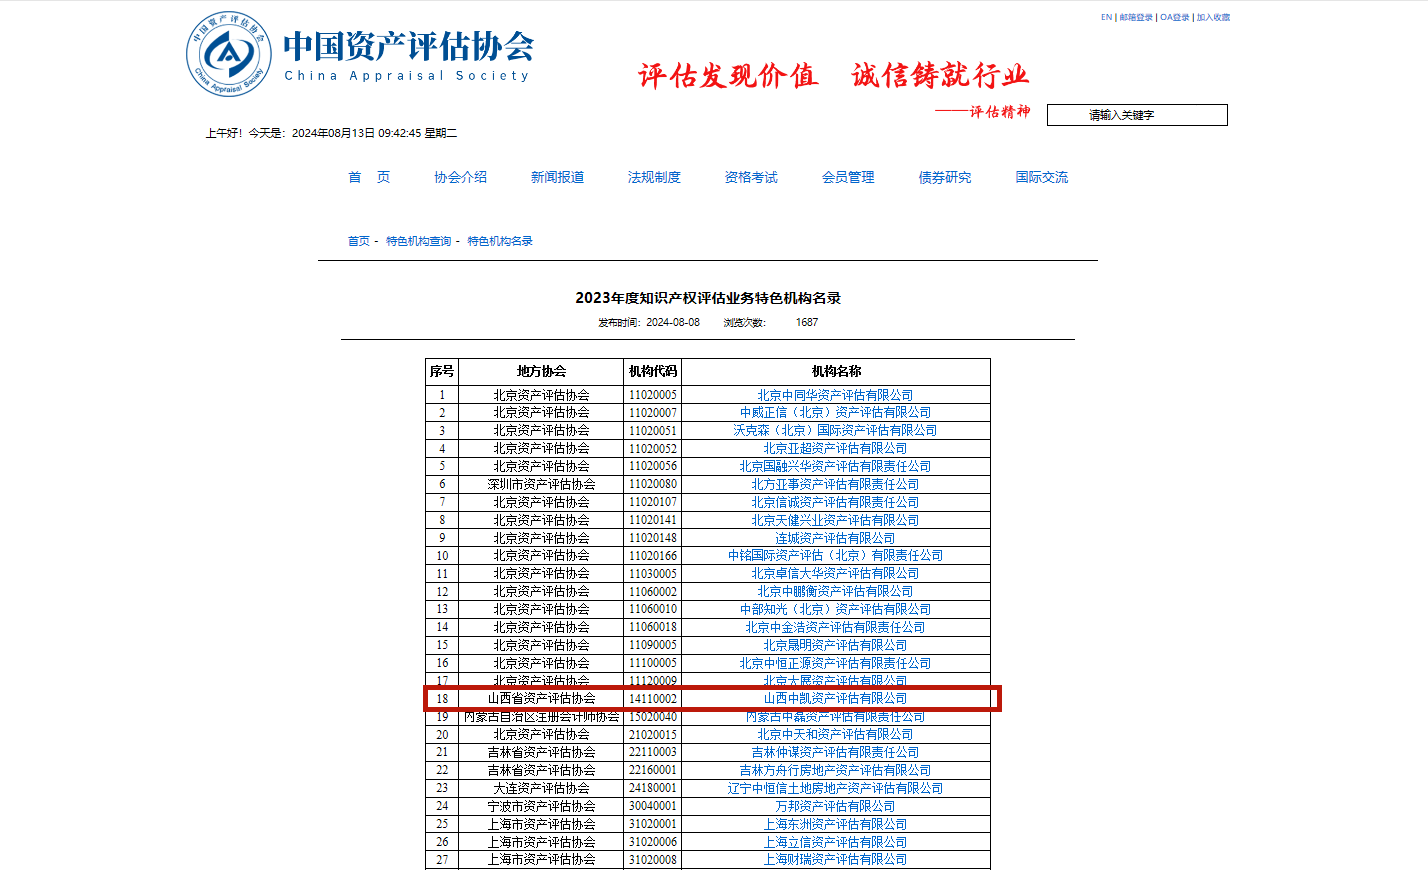Select institution code 30040001 cell
Image resolution: width=1428 pixels, height=870 pixels.
653,806
